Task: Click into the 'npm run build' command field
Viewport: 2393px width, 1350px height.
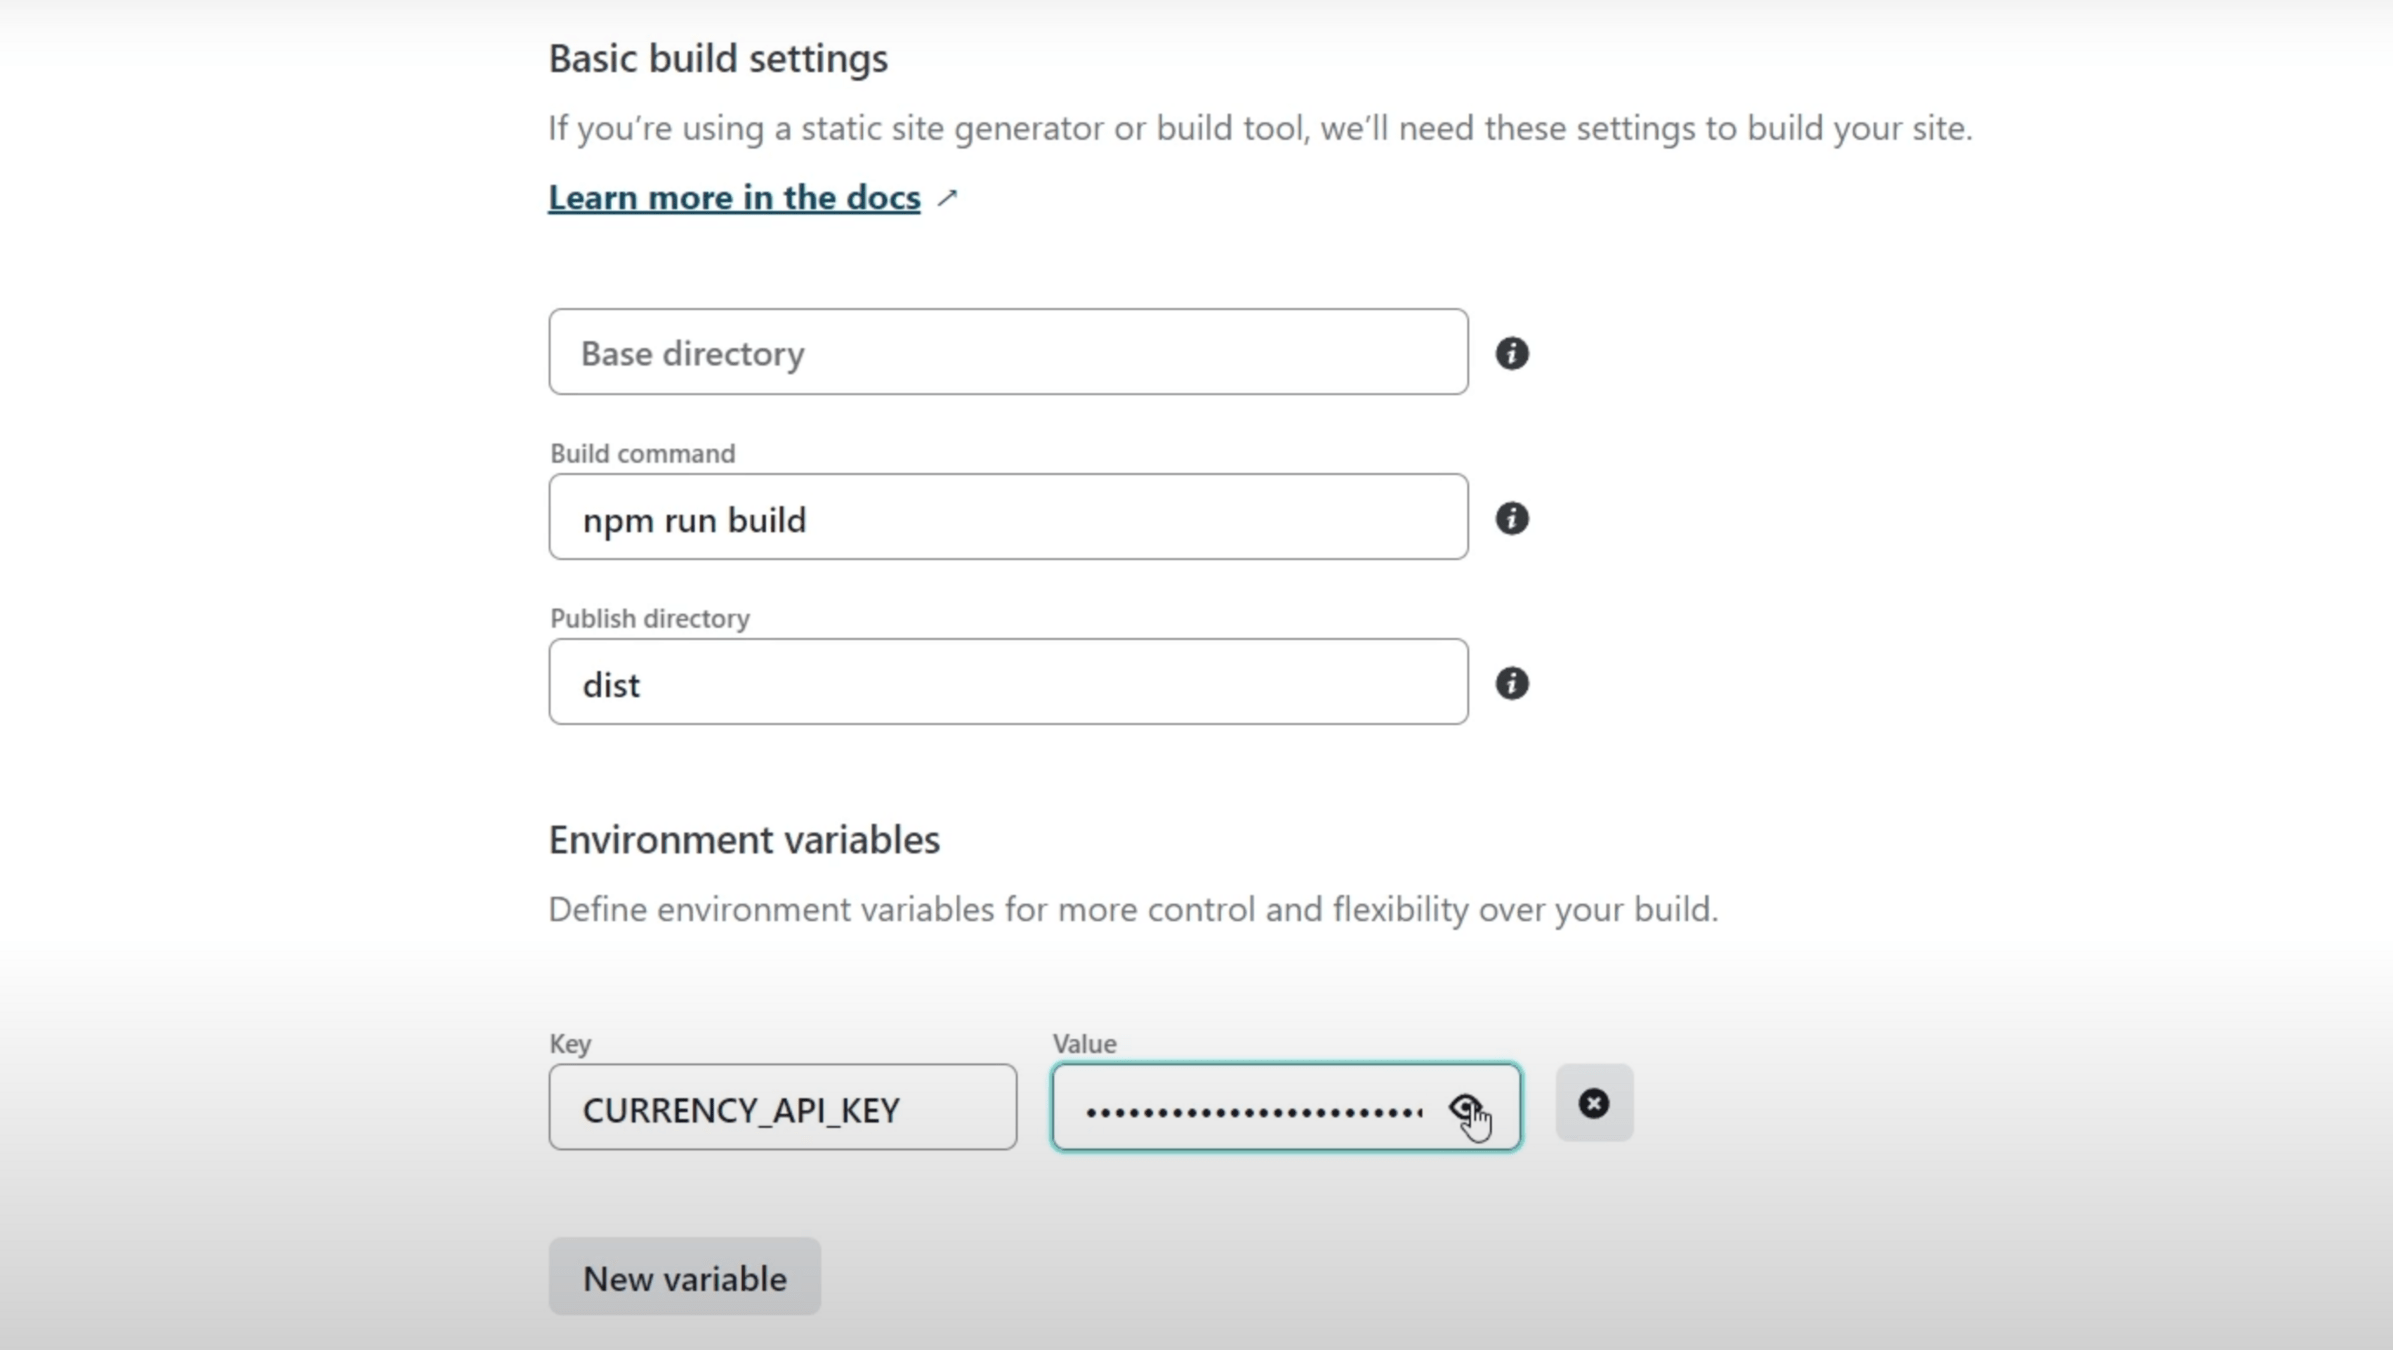Action: point(1007,518)
